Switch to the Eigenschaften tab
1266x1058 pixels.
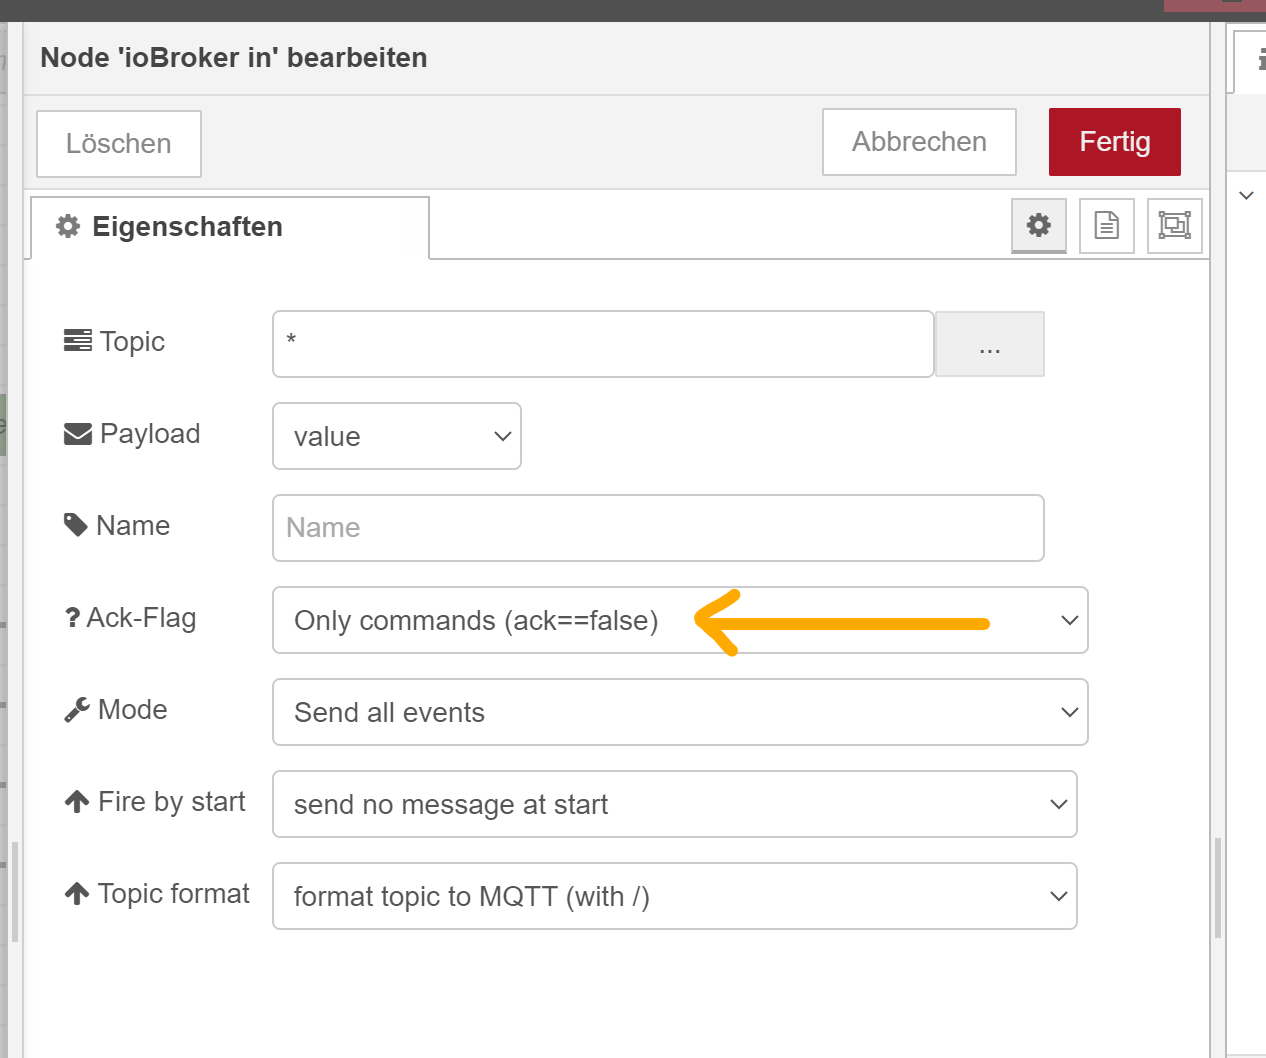[x=230, y=227]
